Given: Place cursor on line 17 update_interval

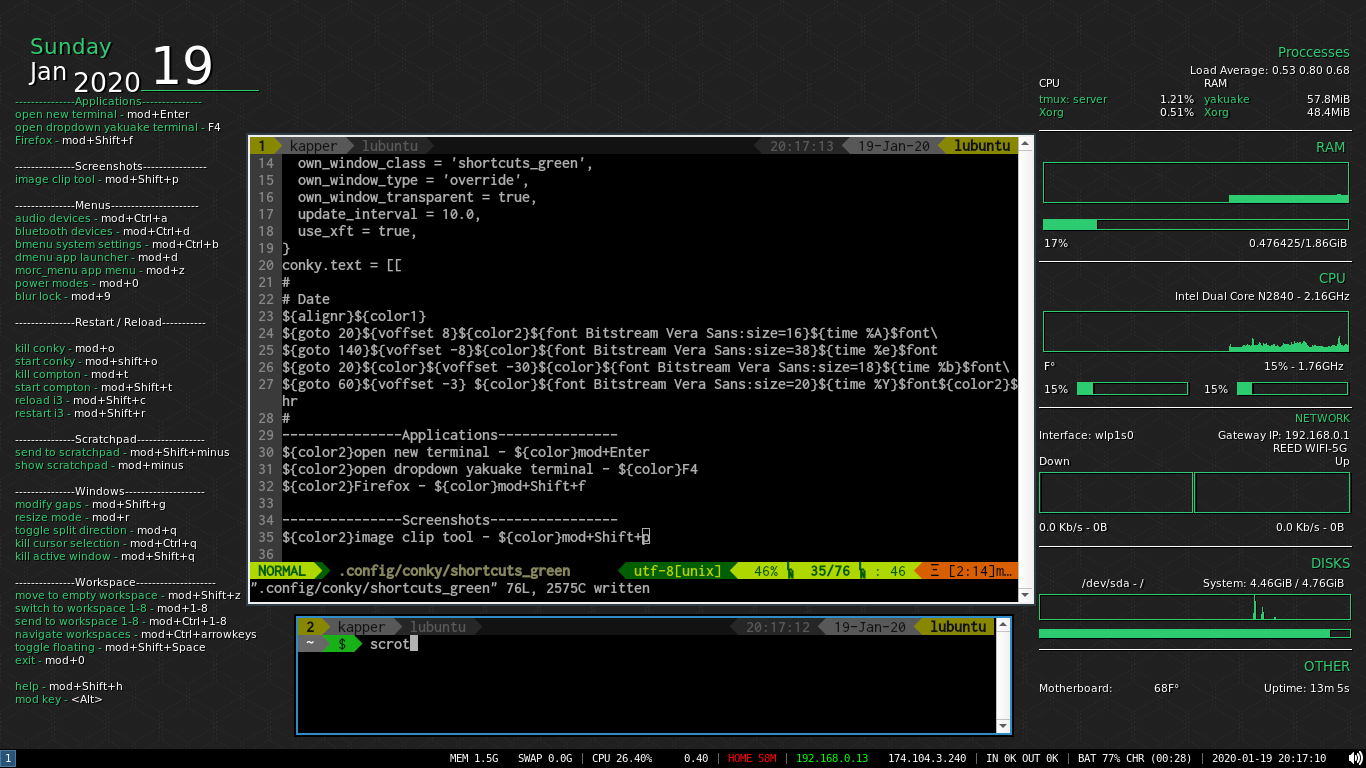Looking at the screenshot, I should coord(389,214).
